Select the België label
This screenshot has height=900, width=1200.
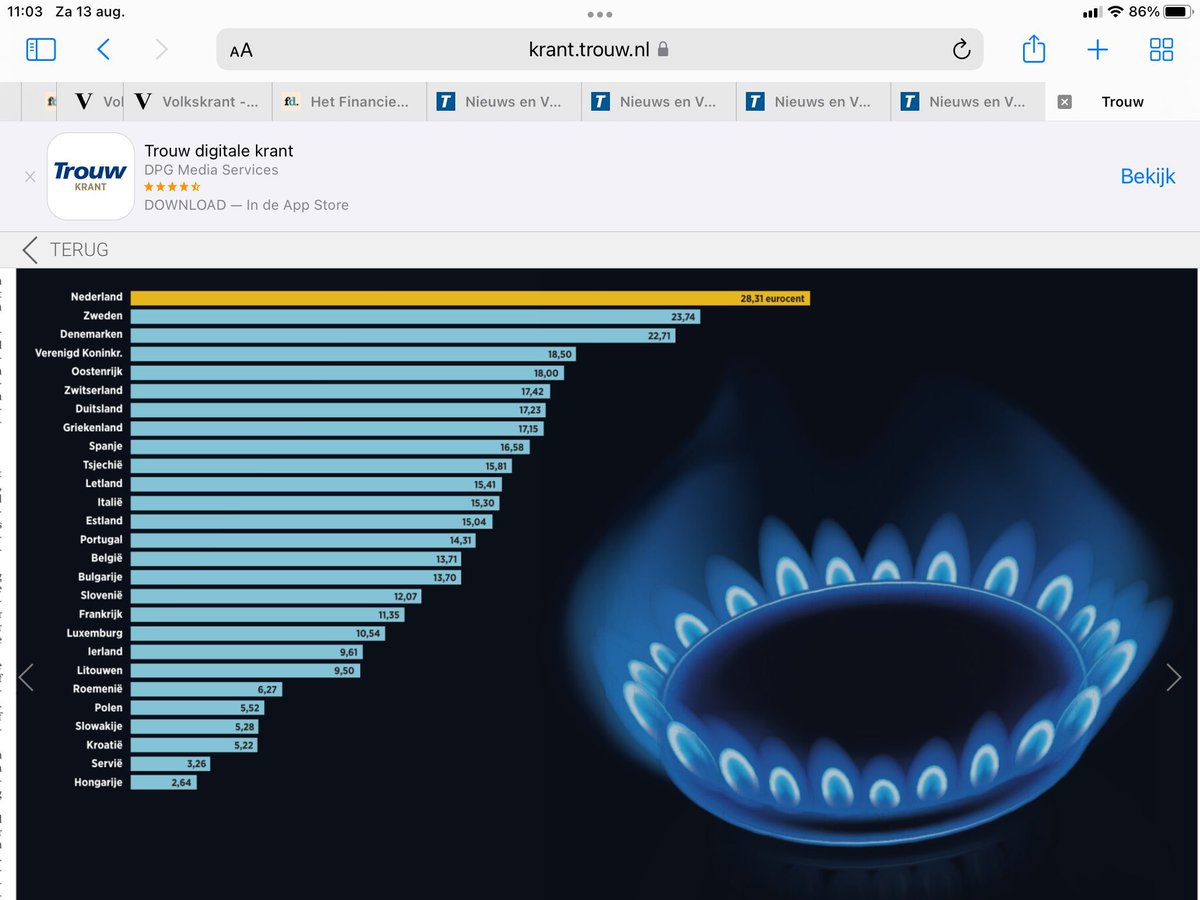pyautogui.click(x=107, y=558)
